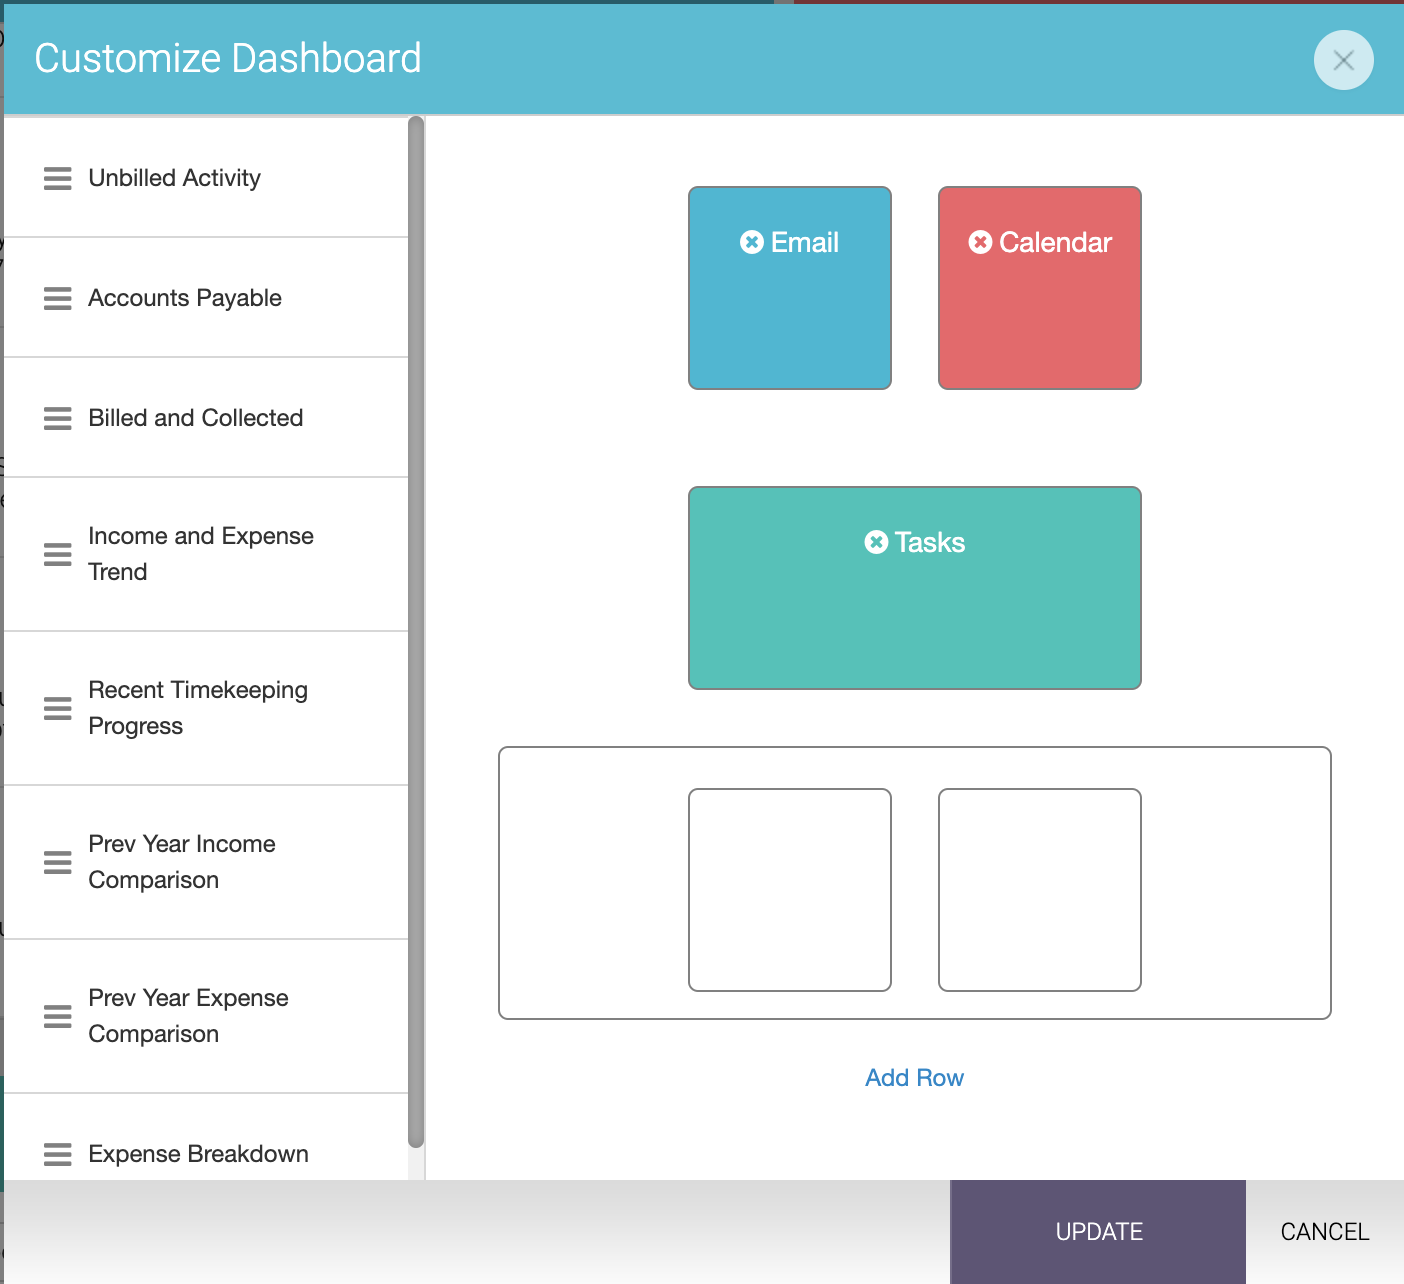Remove the Email widget using its X icon
This screenshot has height=1284, width=1404.
752,242
